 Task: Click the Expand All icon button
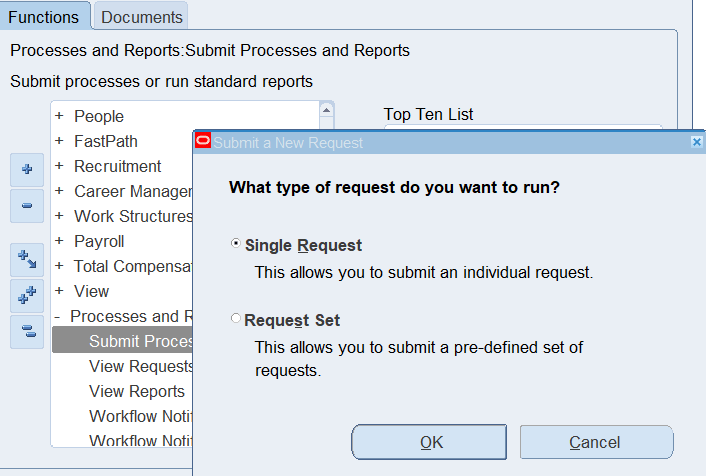click(x=27, y=296)
